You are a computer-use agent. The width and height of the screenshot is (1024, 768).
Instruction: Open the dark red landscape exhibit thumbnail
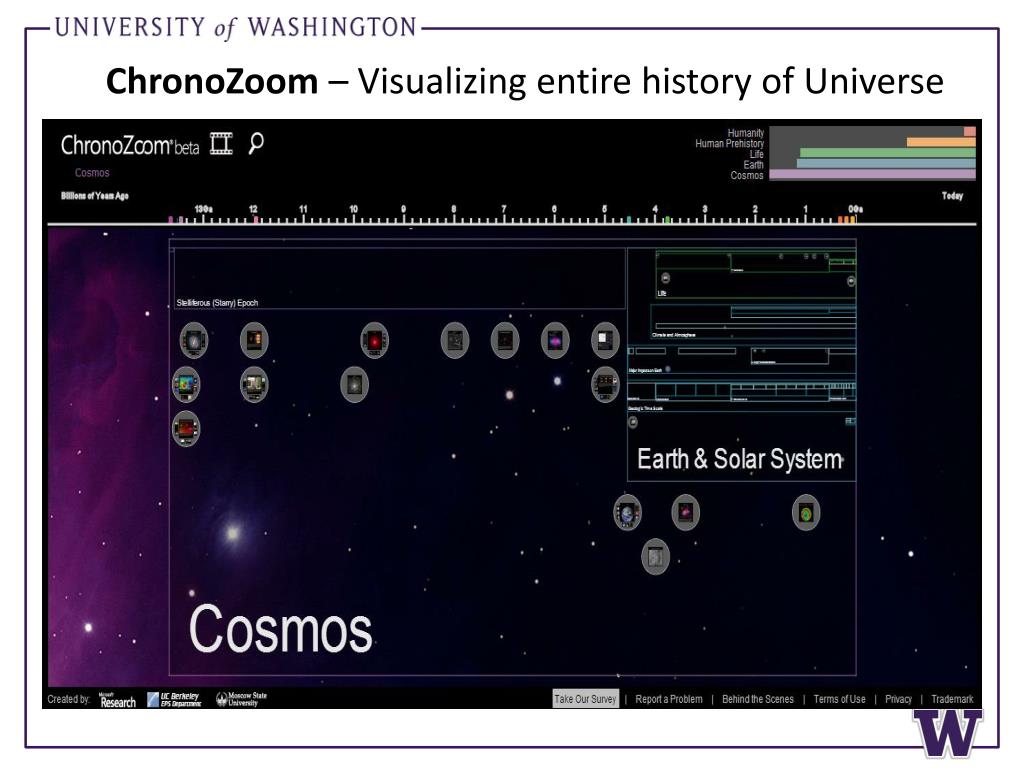(186, 429)
